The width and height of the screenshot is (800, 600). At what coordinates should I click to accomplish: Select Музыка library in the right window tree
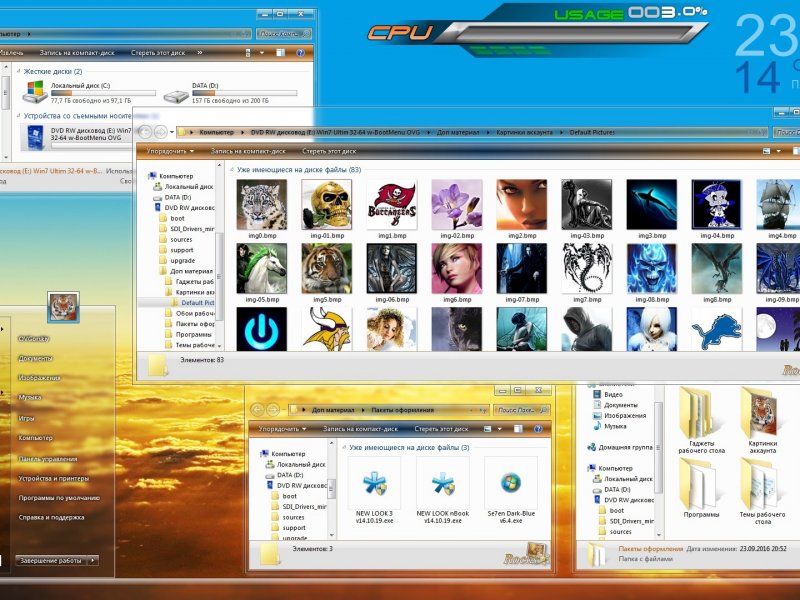[615, 426]
